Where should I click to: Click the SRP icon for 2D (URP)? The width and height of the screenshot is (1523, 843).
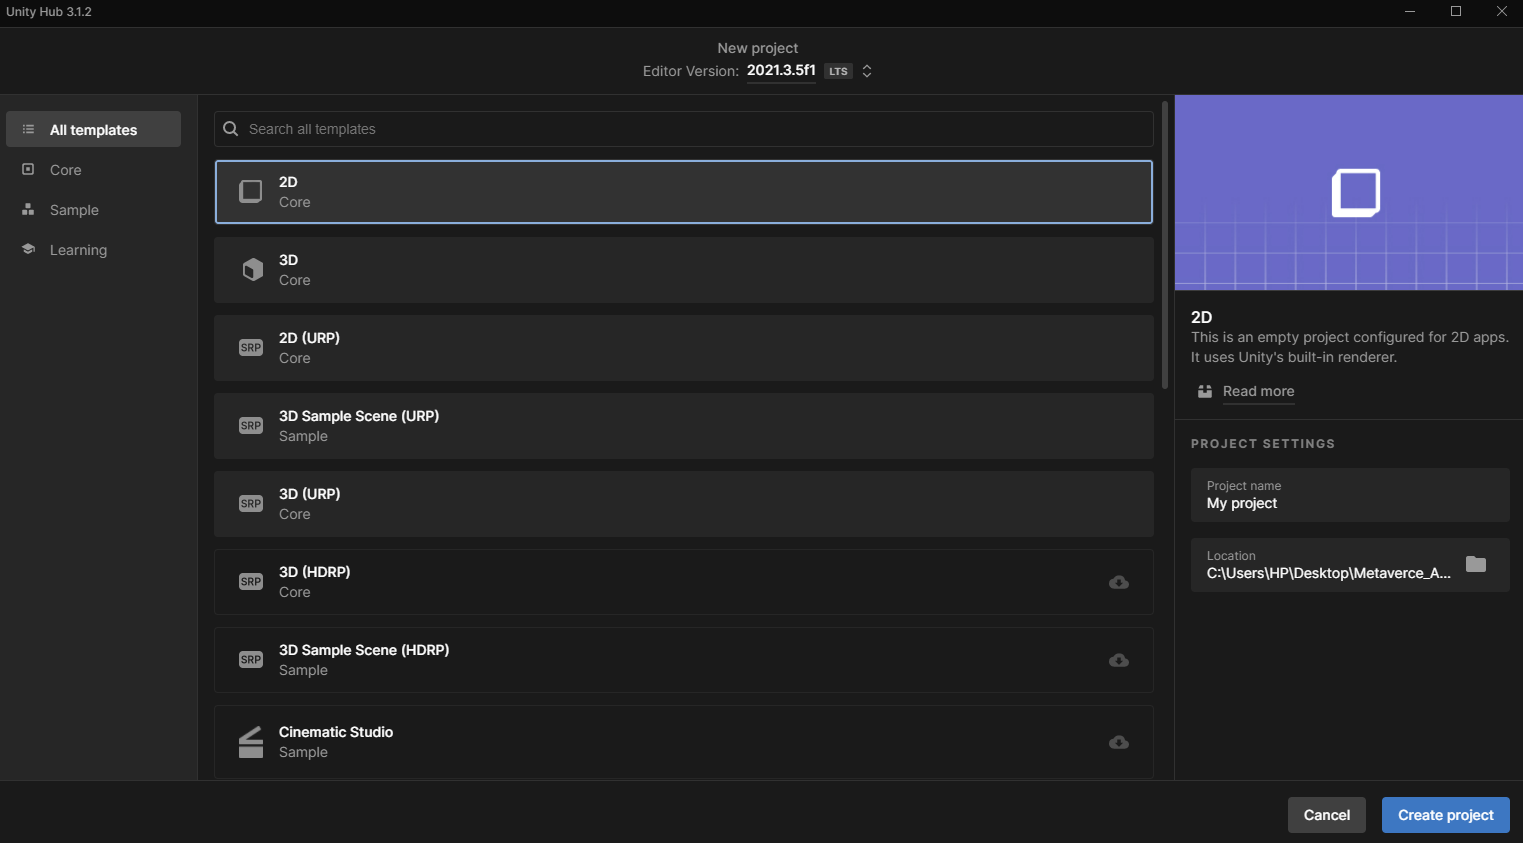click(251, 347)
